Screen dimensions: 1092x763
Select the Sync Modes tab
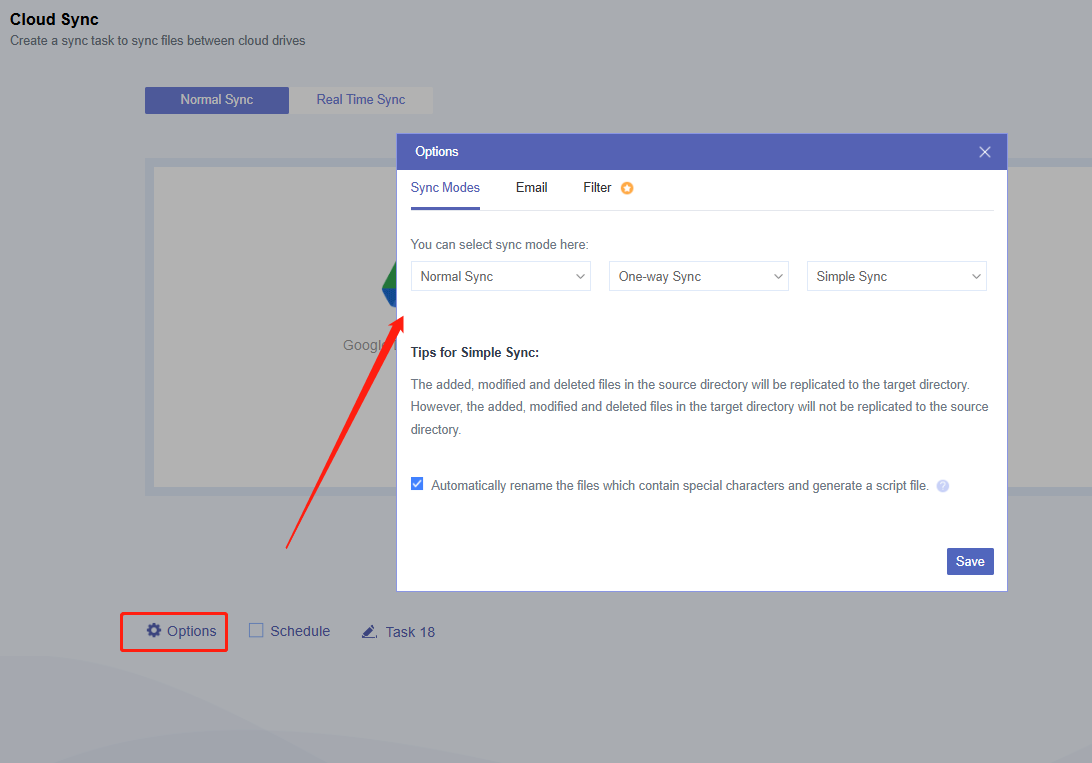[445, 188]
